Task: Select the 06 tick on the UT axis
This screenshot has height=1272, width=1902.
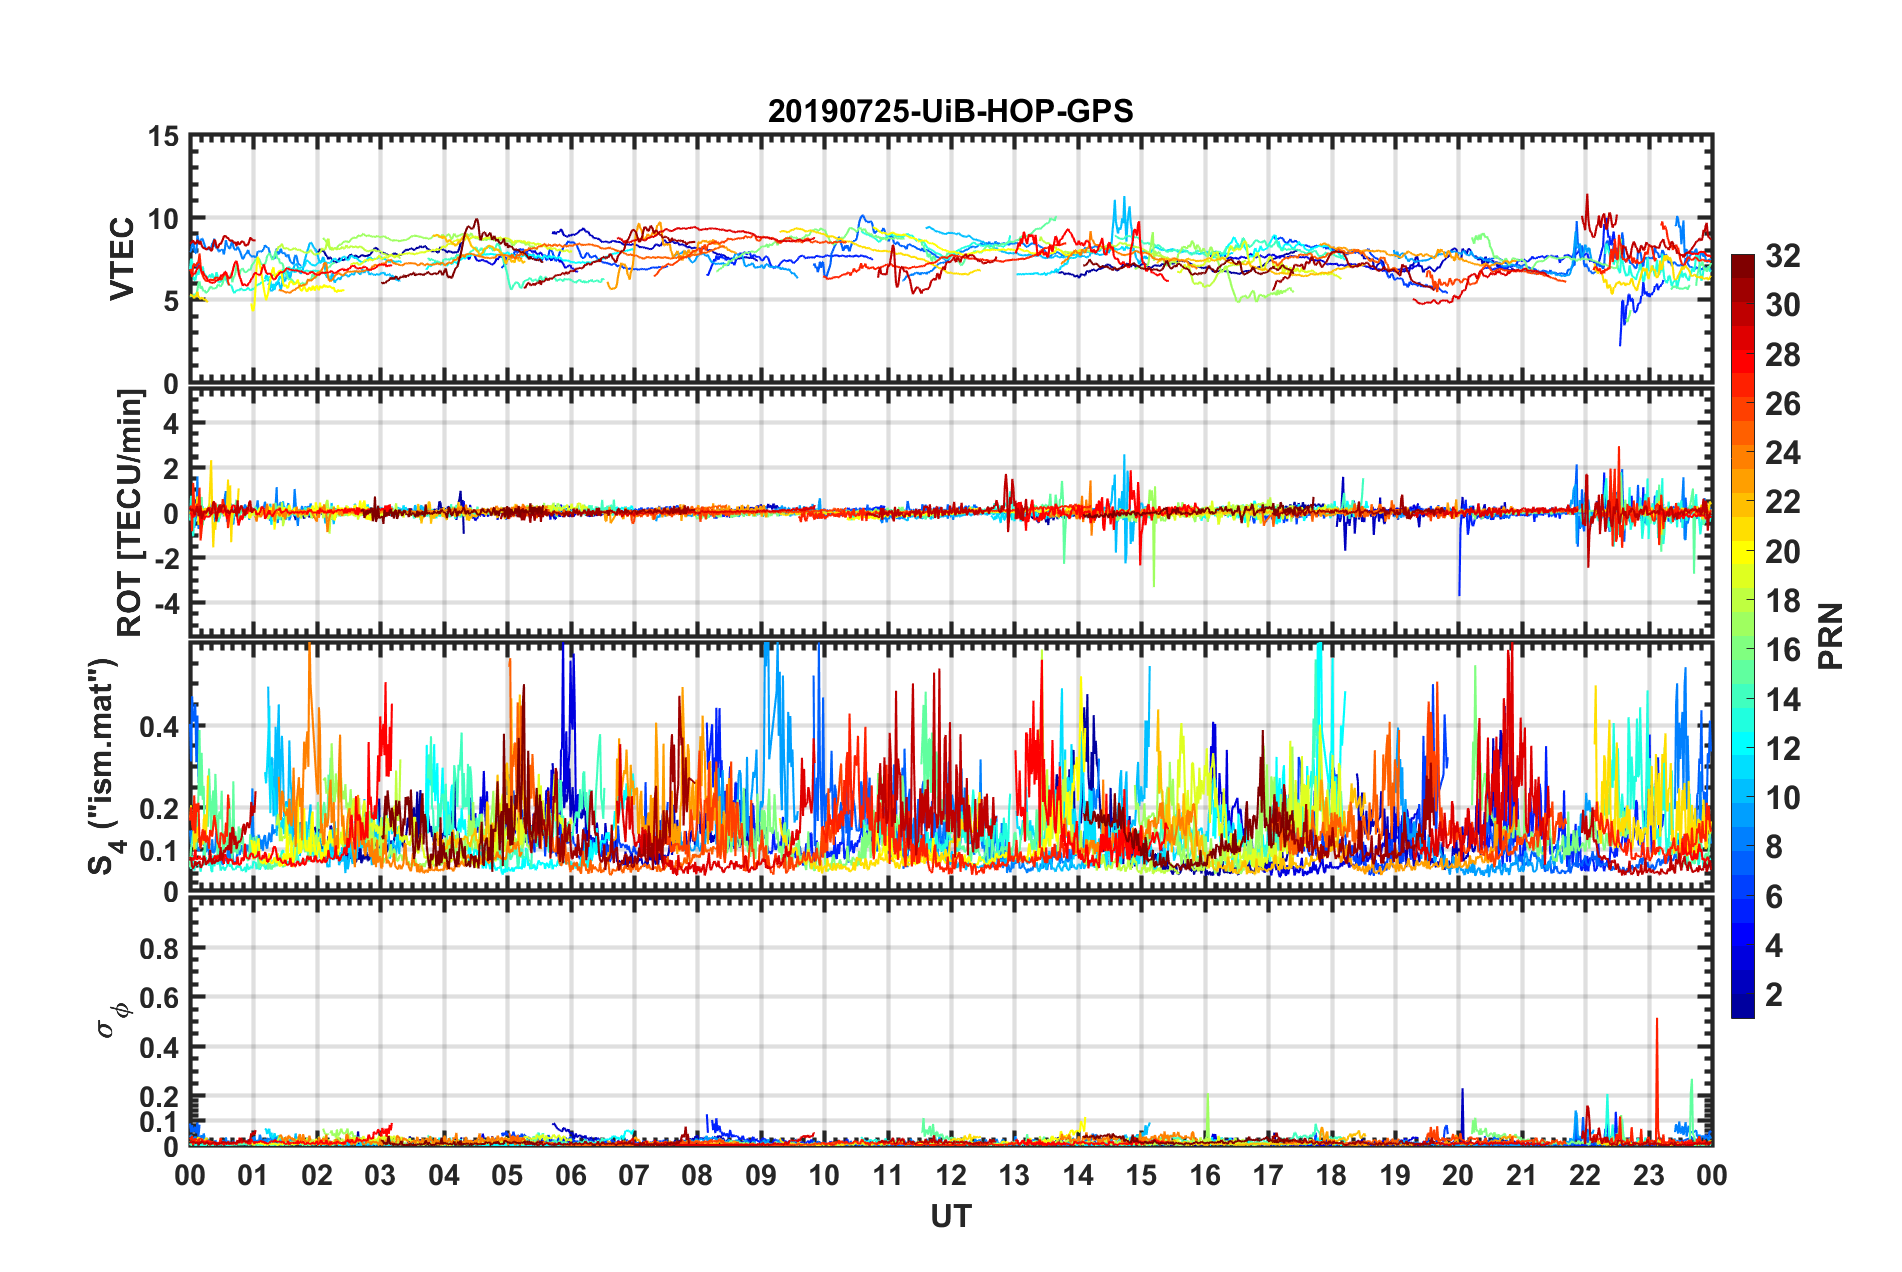Action: coord(570,1175)
